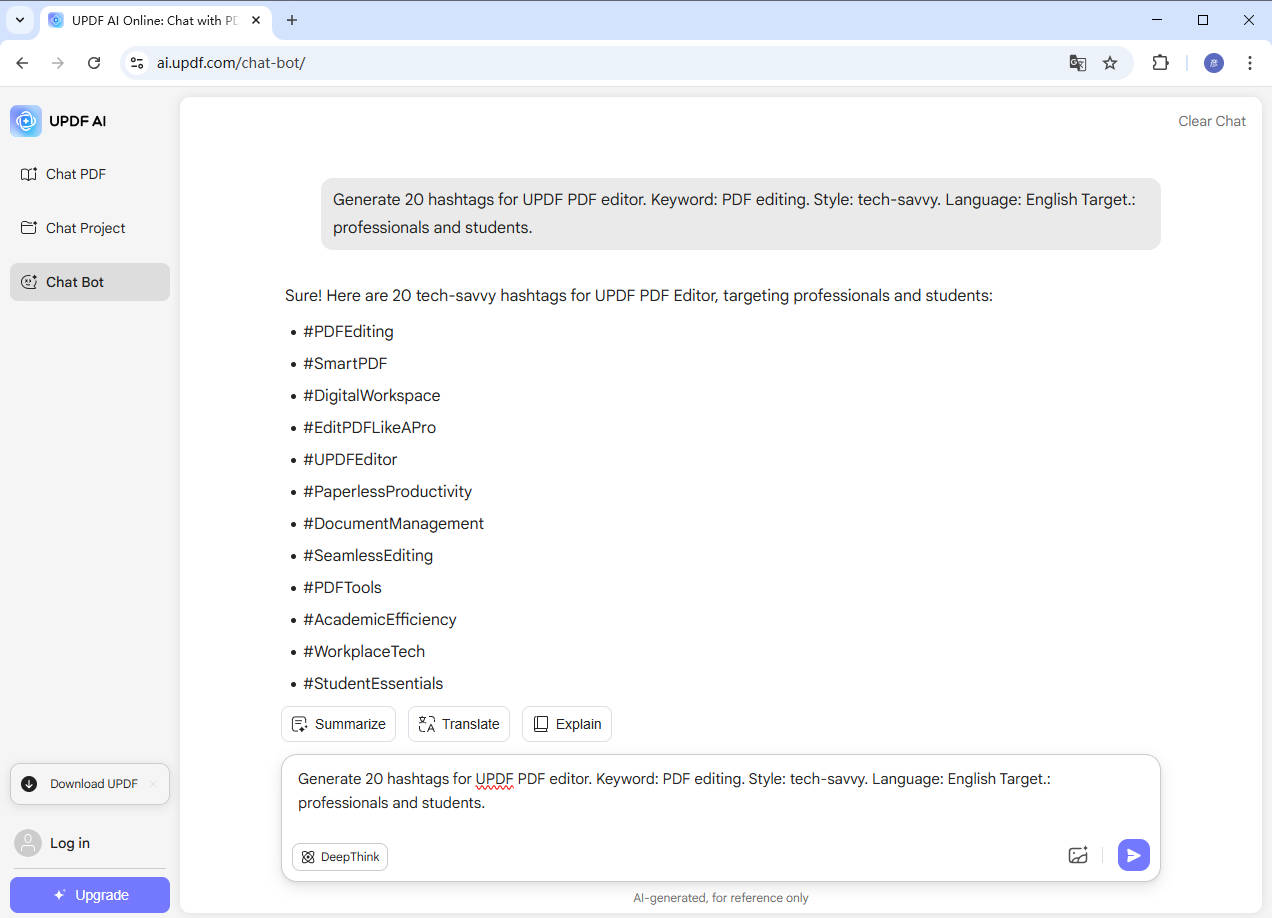The height and width of the screenshot is (918, 1272).
Task: Send the message with arrow button
Action: point(1134,855)
